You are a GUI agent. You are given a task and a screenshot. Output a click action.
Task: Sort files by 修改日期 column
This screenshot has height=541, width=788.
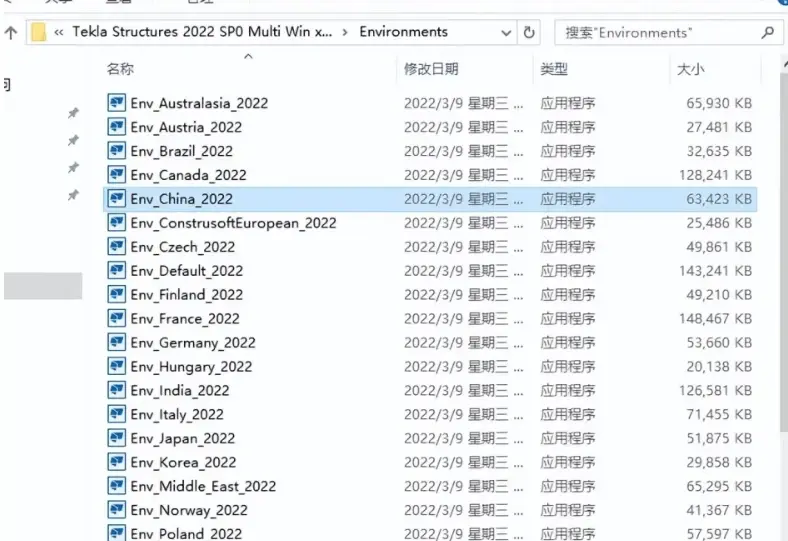pos(431,69)
